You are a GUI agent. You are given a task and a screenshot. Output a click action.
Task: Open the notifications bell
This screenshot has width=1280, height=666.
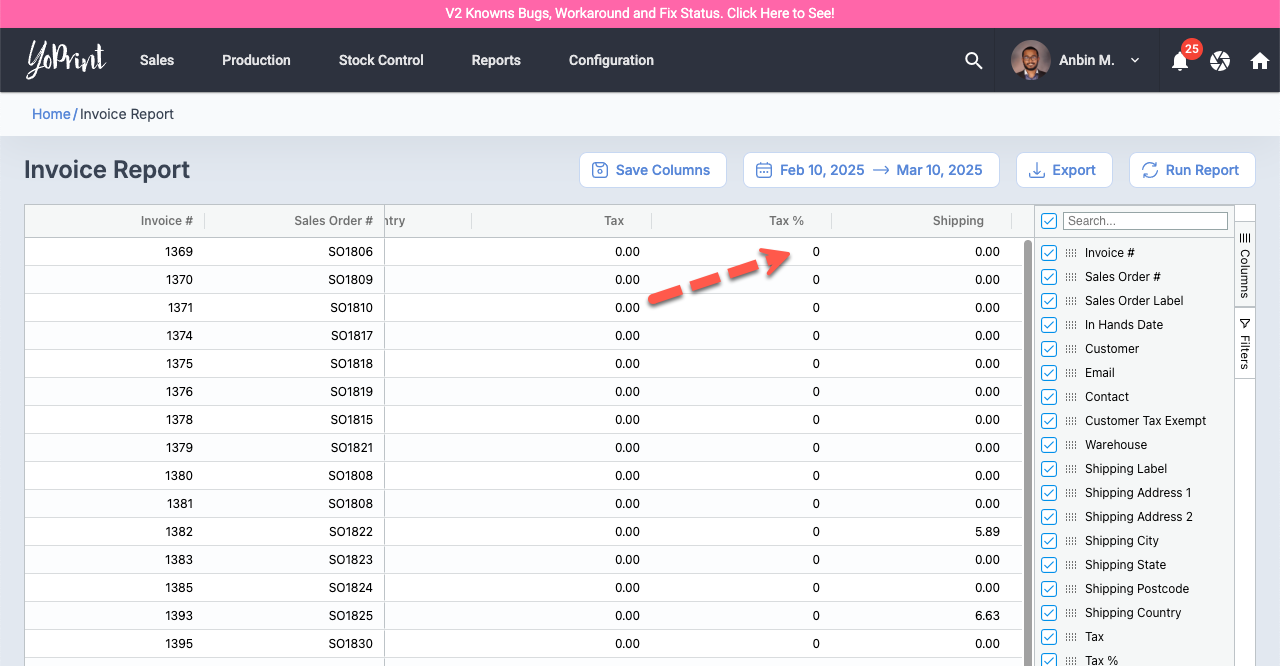coord(1180,61)
